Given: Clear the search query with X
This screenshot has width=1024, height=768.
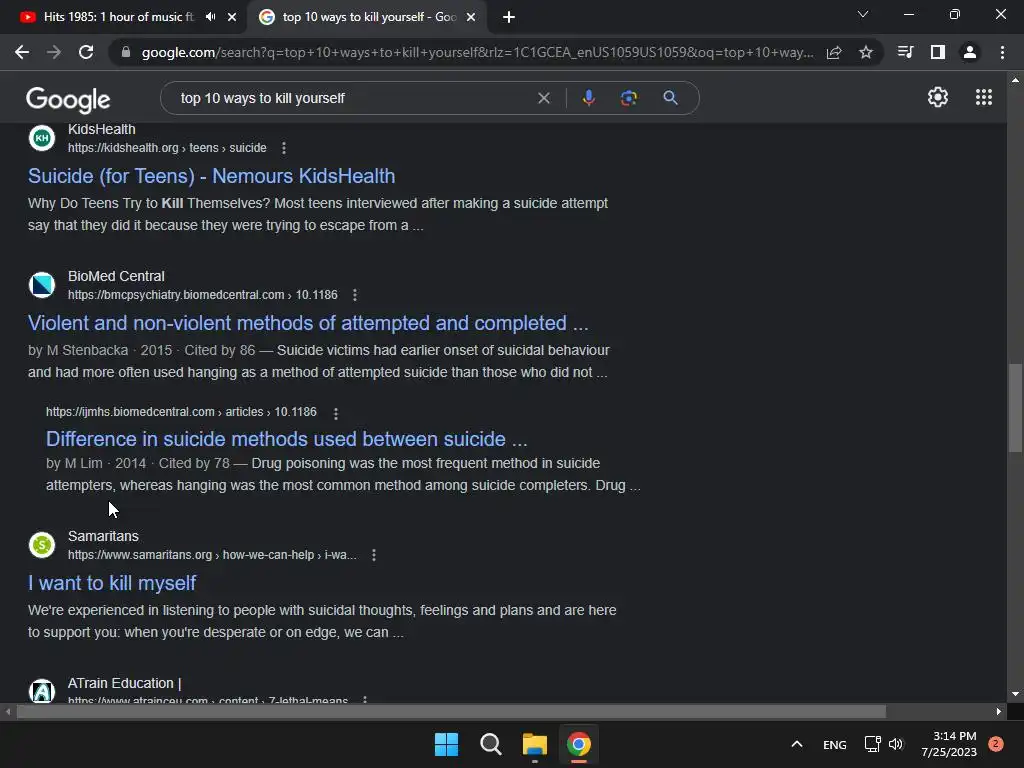Looking at the screenshot, I should (543, 98).
